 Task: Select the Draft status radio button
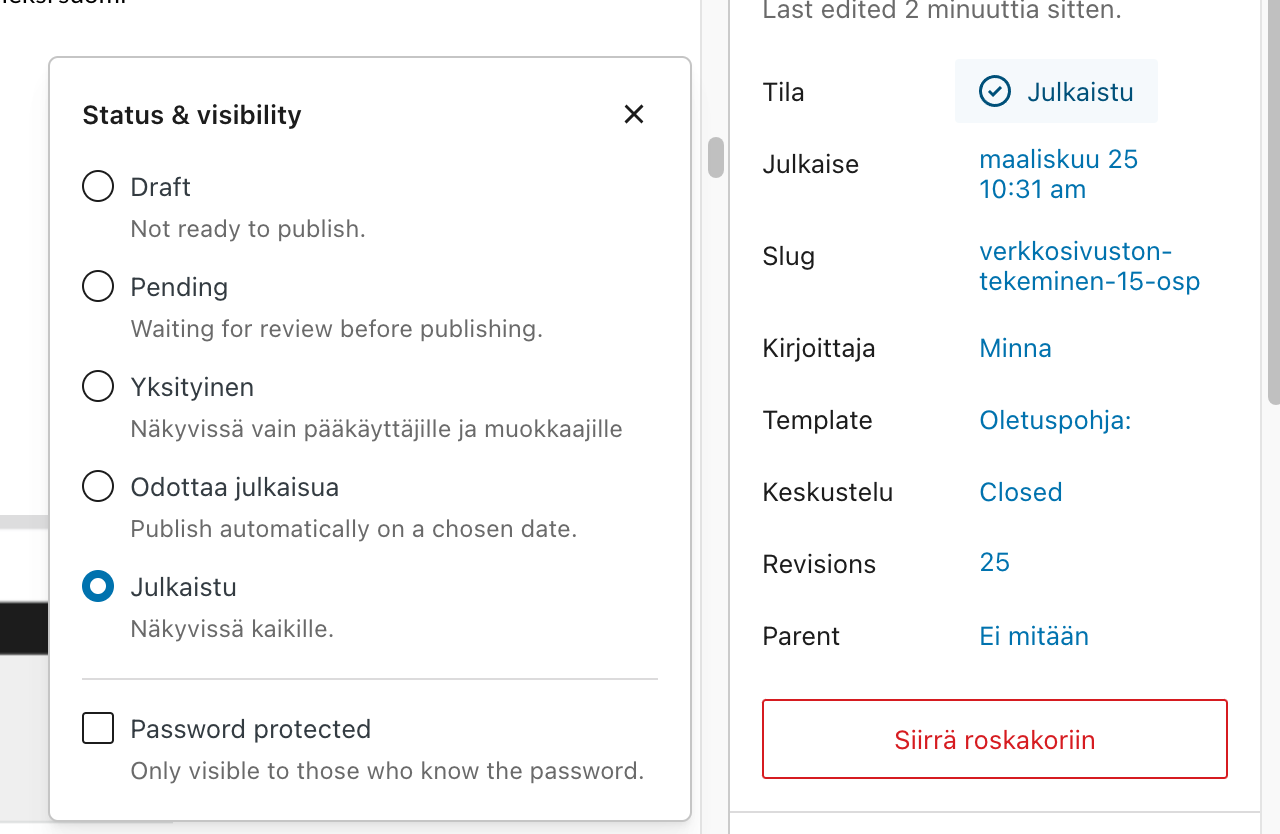click(98, 187)
